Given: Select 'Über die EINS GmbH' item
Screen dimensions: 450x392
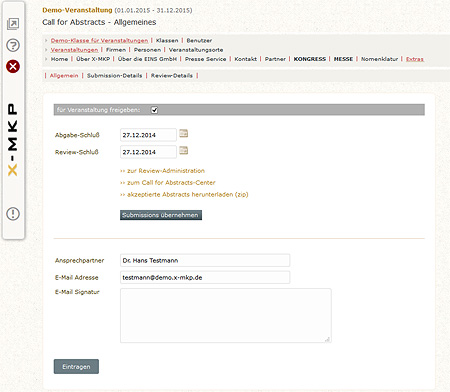Looking at the screenshot, I should tap(147, 59).
